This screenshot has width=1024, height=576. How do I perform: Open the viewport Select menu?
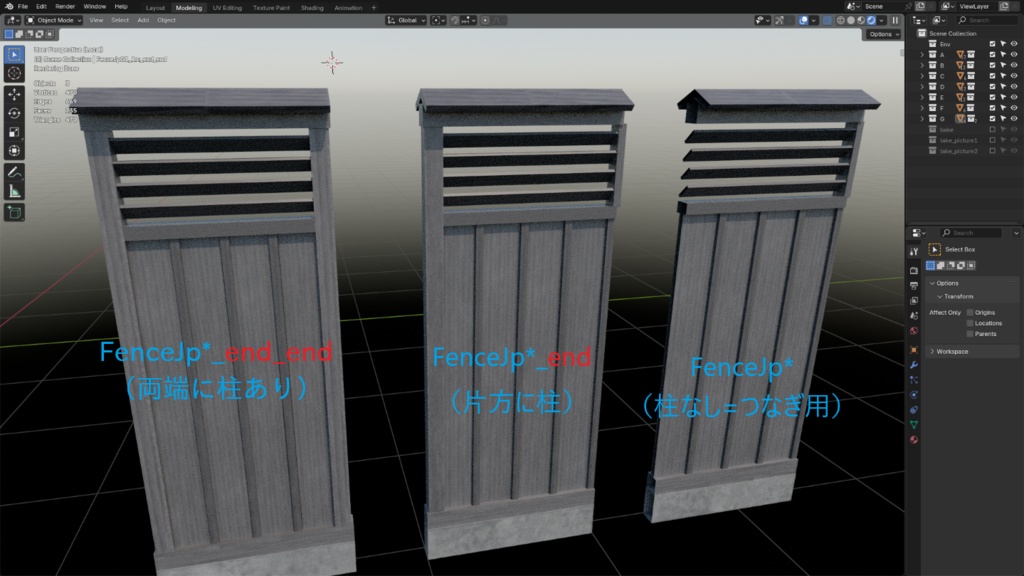click(120, 20)
